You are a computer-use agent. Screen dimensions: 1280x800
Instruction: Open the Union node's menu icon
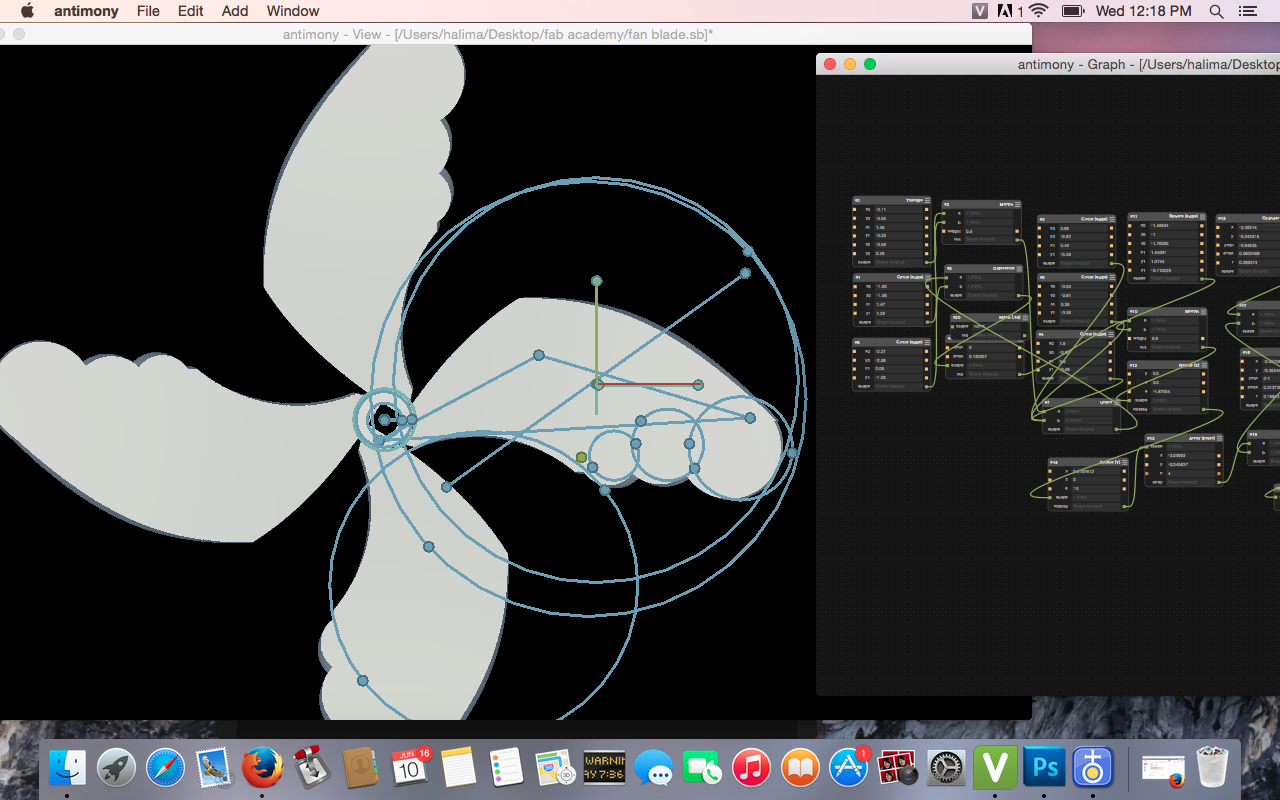click(1116, 402)
